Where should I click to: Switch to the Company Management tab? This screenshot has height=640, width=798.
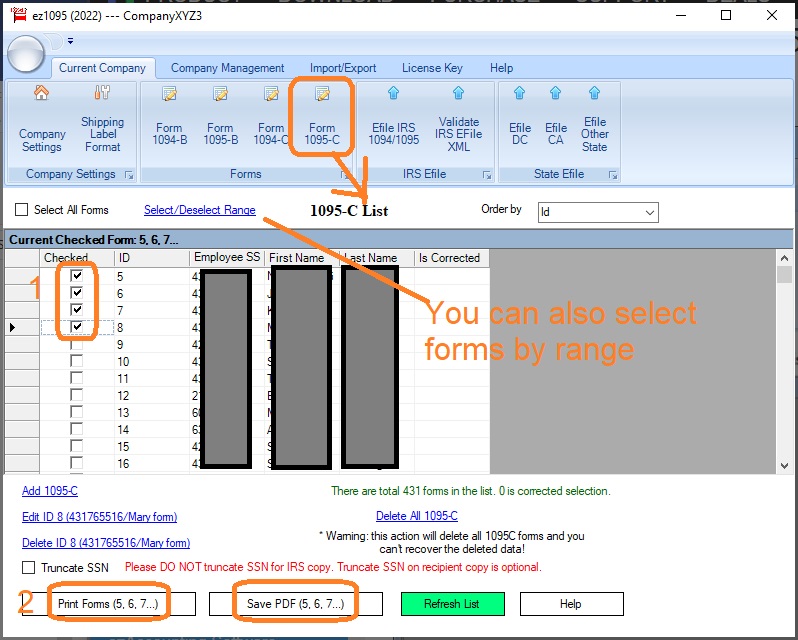pyautogui.click(x=227, y=68)
